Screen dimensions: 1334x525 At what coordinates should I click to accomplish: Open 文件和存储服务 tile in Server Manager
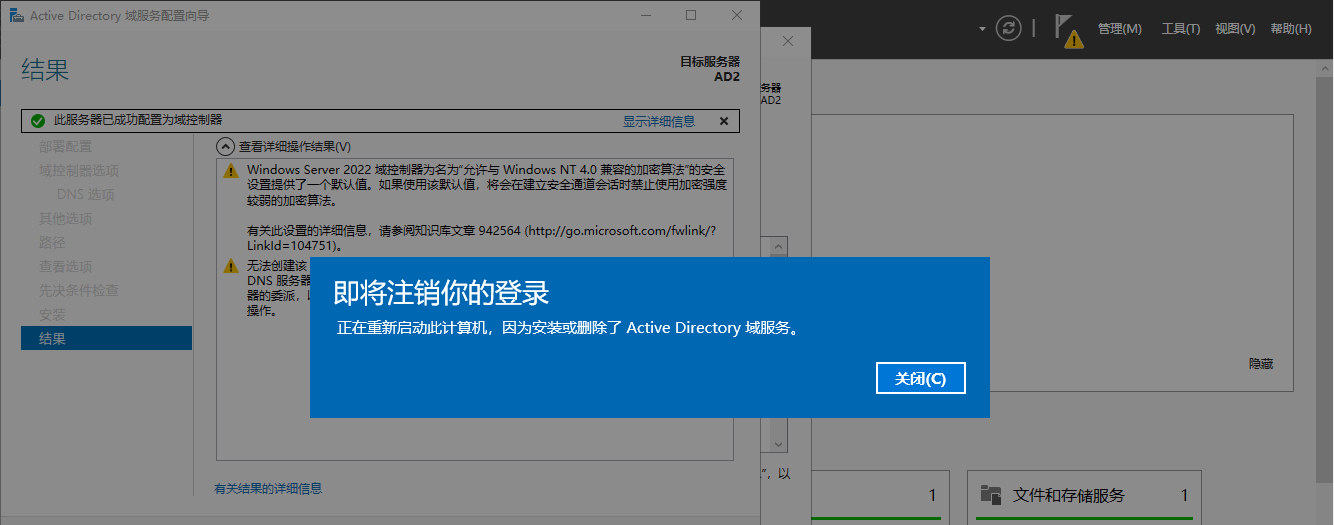[x=1084, y=495]
